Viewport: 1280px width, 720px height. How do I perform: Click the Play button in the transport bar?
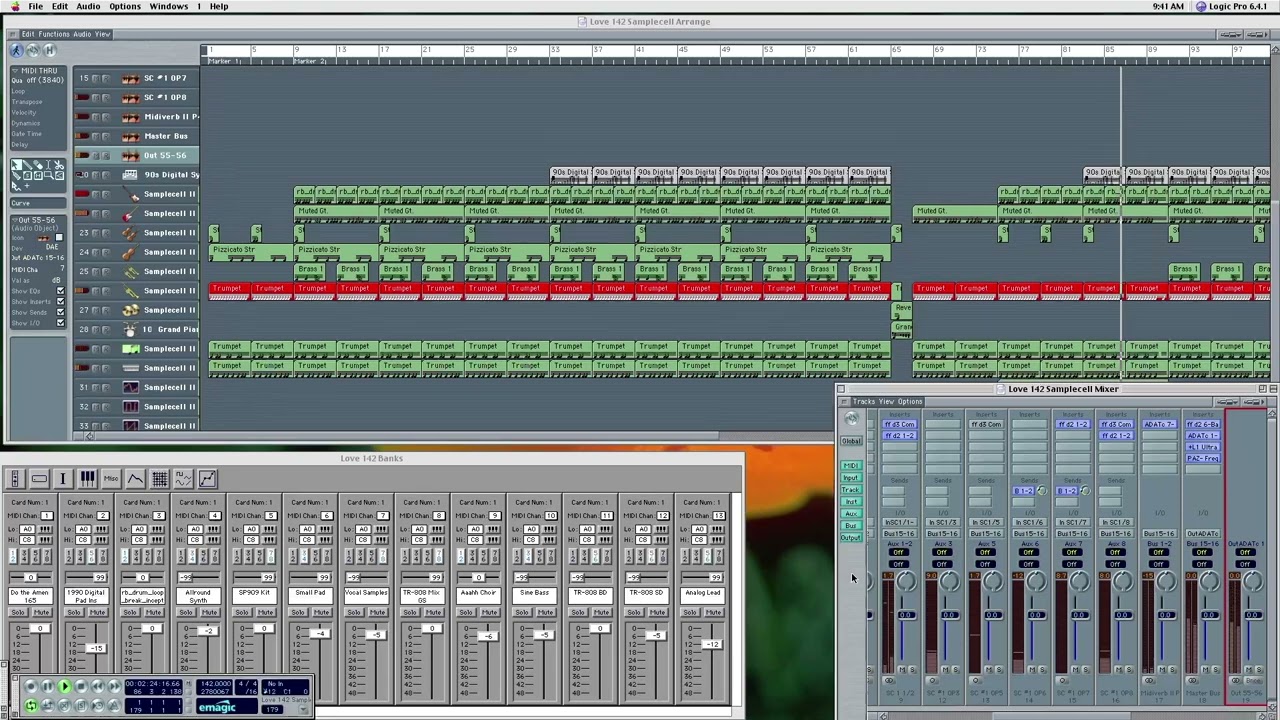[65, 686]
